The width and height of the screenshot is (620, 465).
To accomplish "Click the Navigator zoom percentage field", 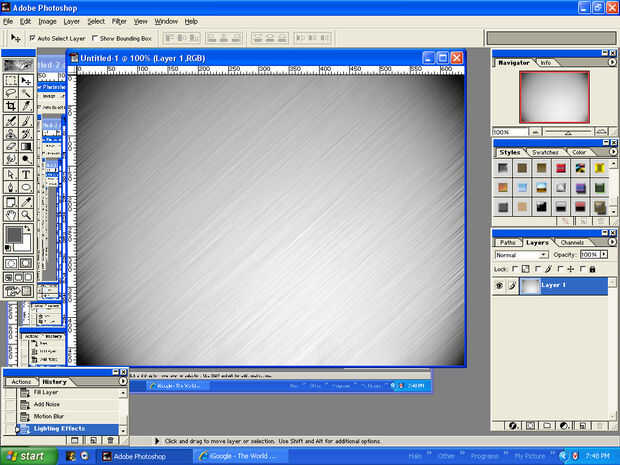I will (x=510, y=132).
